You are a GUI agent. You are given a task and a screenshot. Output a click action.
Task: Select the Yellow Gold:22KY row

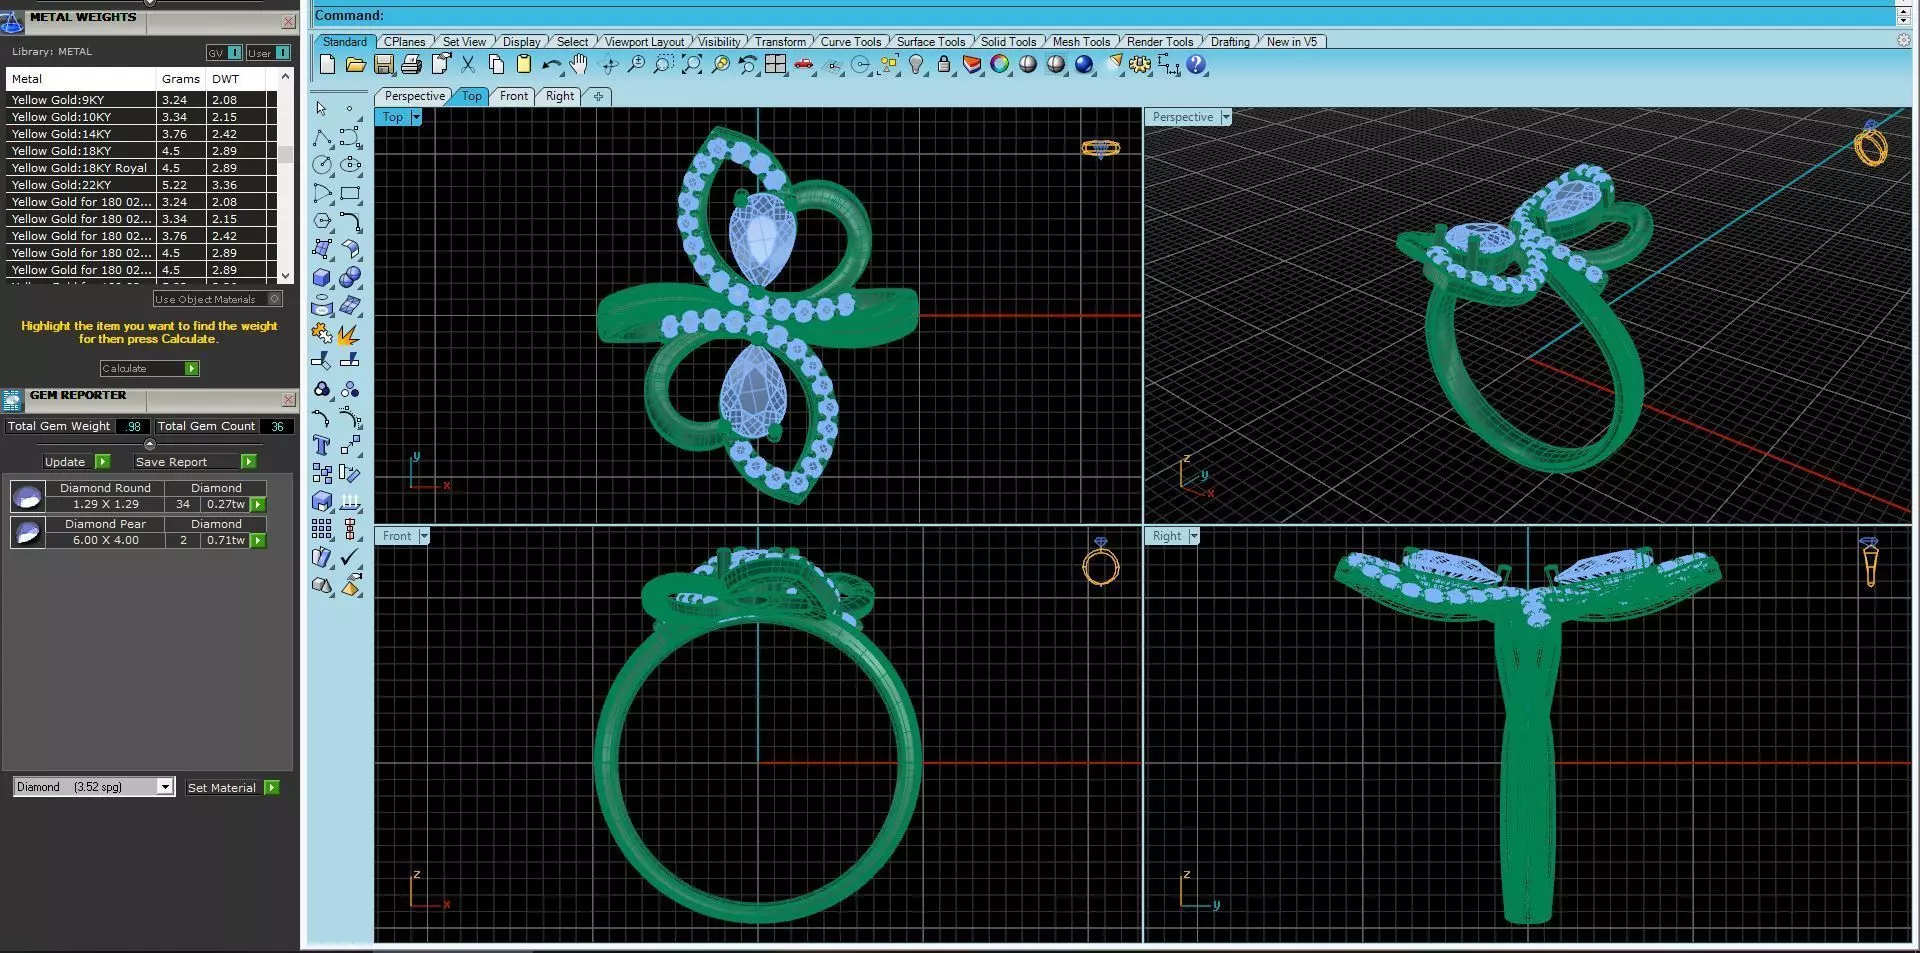click(x=140, y=185)
